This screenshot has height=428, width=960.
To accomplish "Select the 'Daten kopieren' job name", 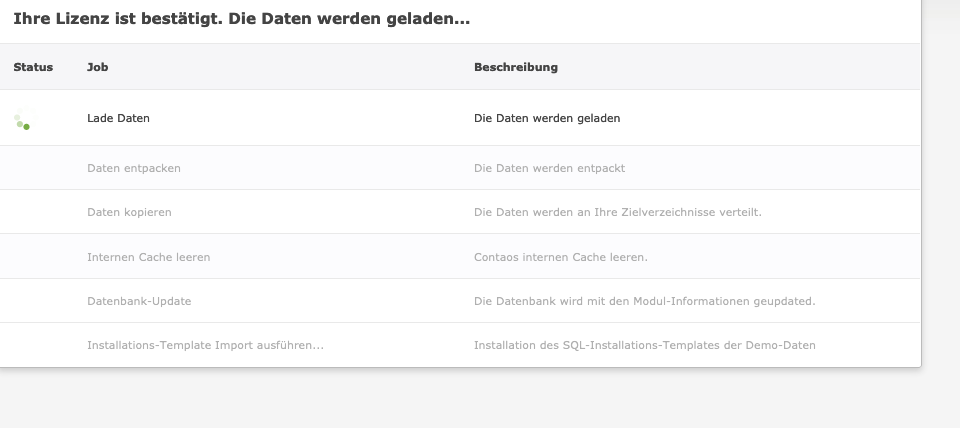I will point(129,212).
